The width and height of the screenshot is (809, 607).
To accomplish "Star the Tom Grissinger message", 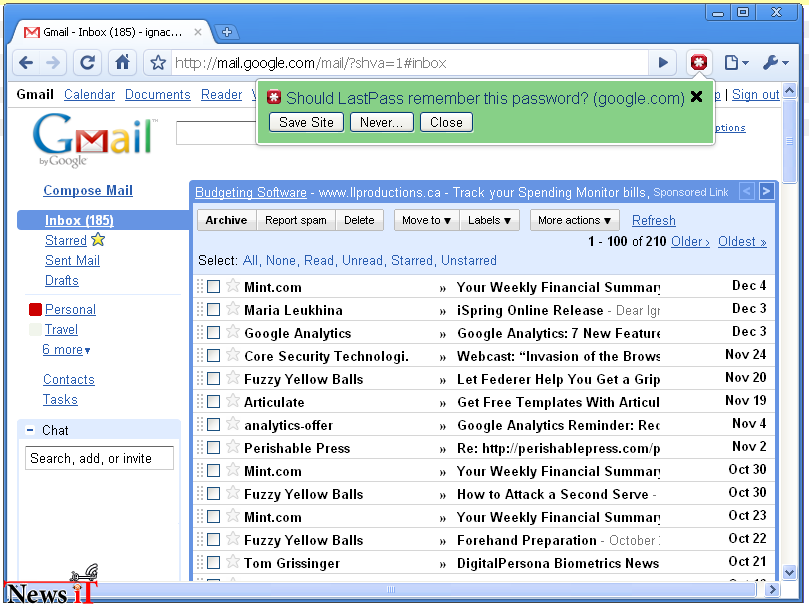I will [x=233, y=562].
